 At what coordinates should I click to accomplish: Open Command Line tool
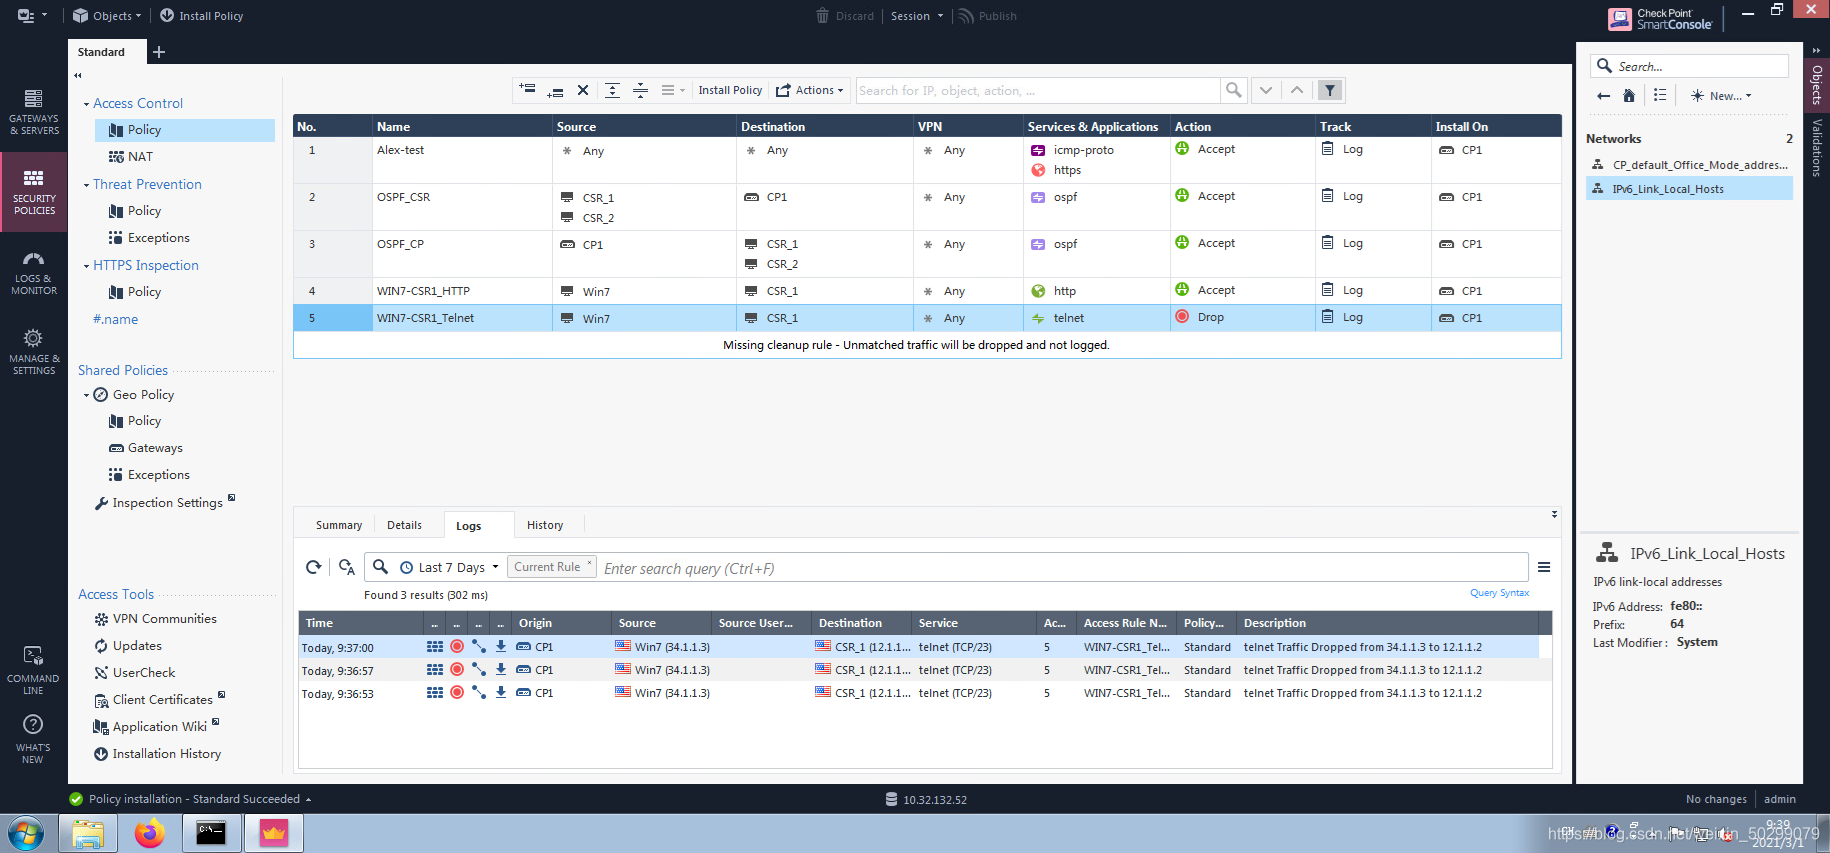click(33, 670)
